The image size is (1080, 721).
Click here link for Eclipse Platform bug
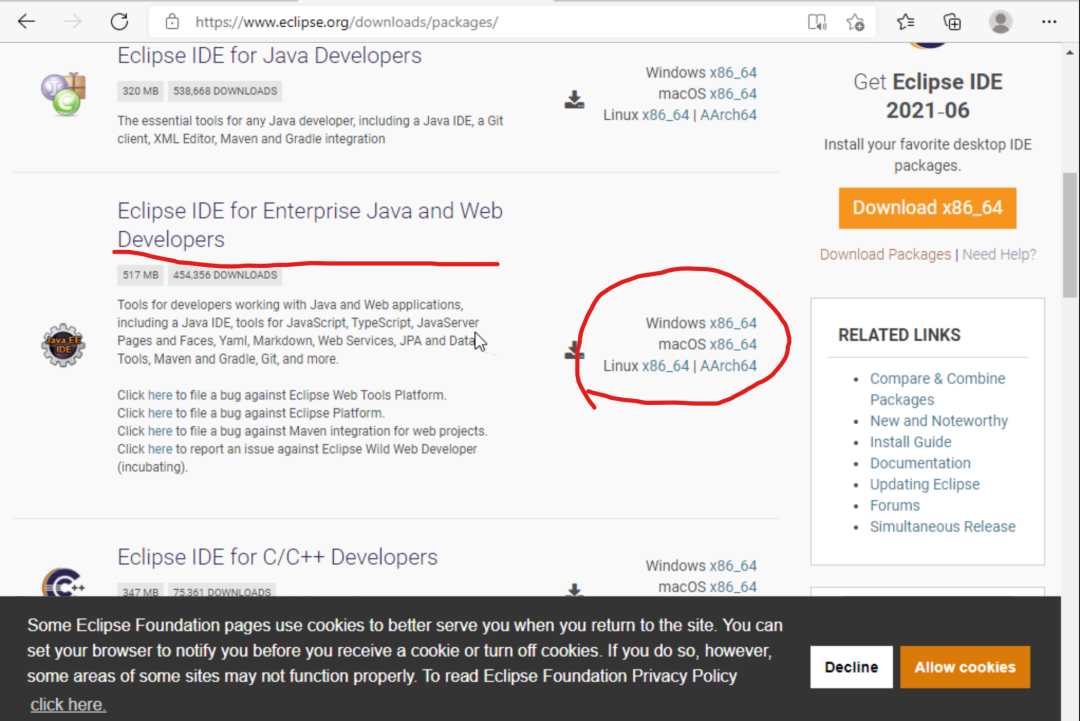[x=160, y=413]
